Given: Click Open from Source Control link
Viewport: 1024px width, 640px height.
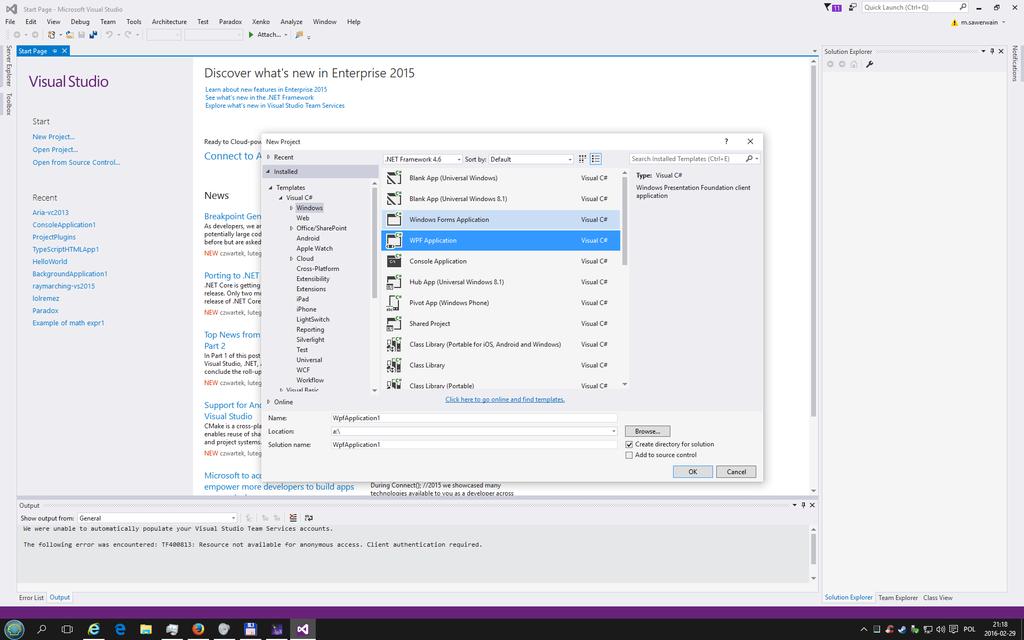Looking at the screenshot, I should [76, 162].
